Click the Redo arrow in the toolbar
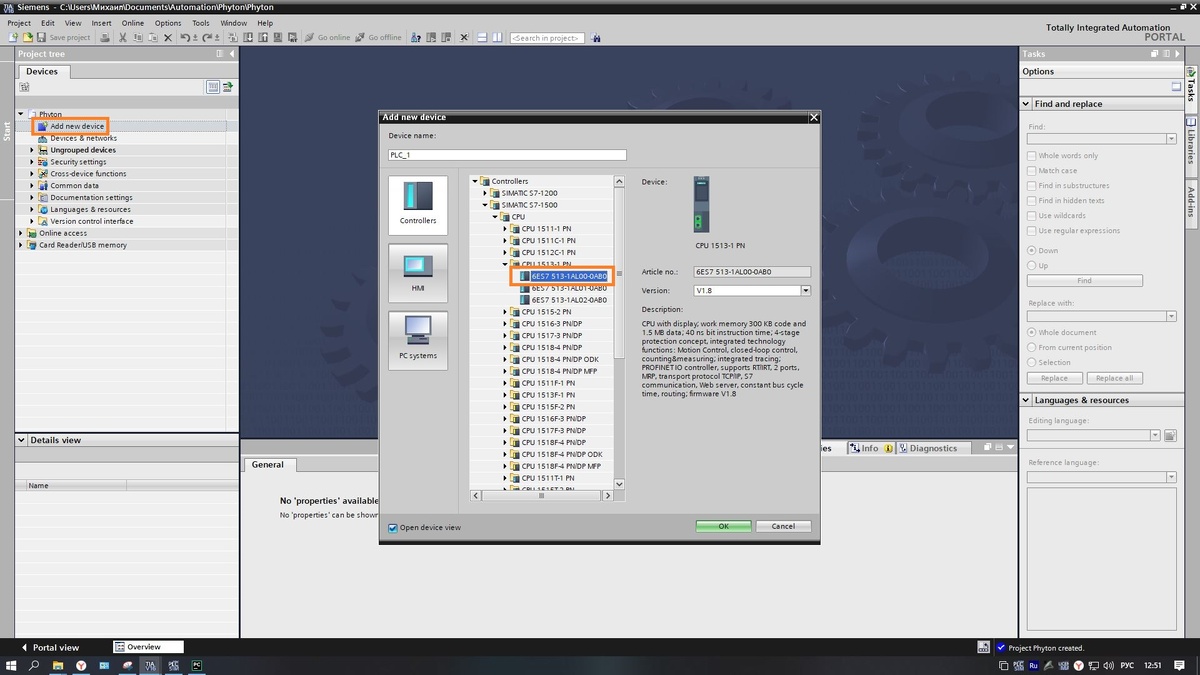Screen dimensions: 1200x675 [205, 37]
